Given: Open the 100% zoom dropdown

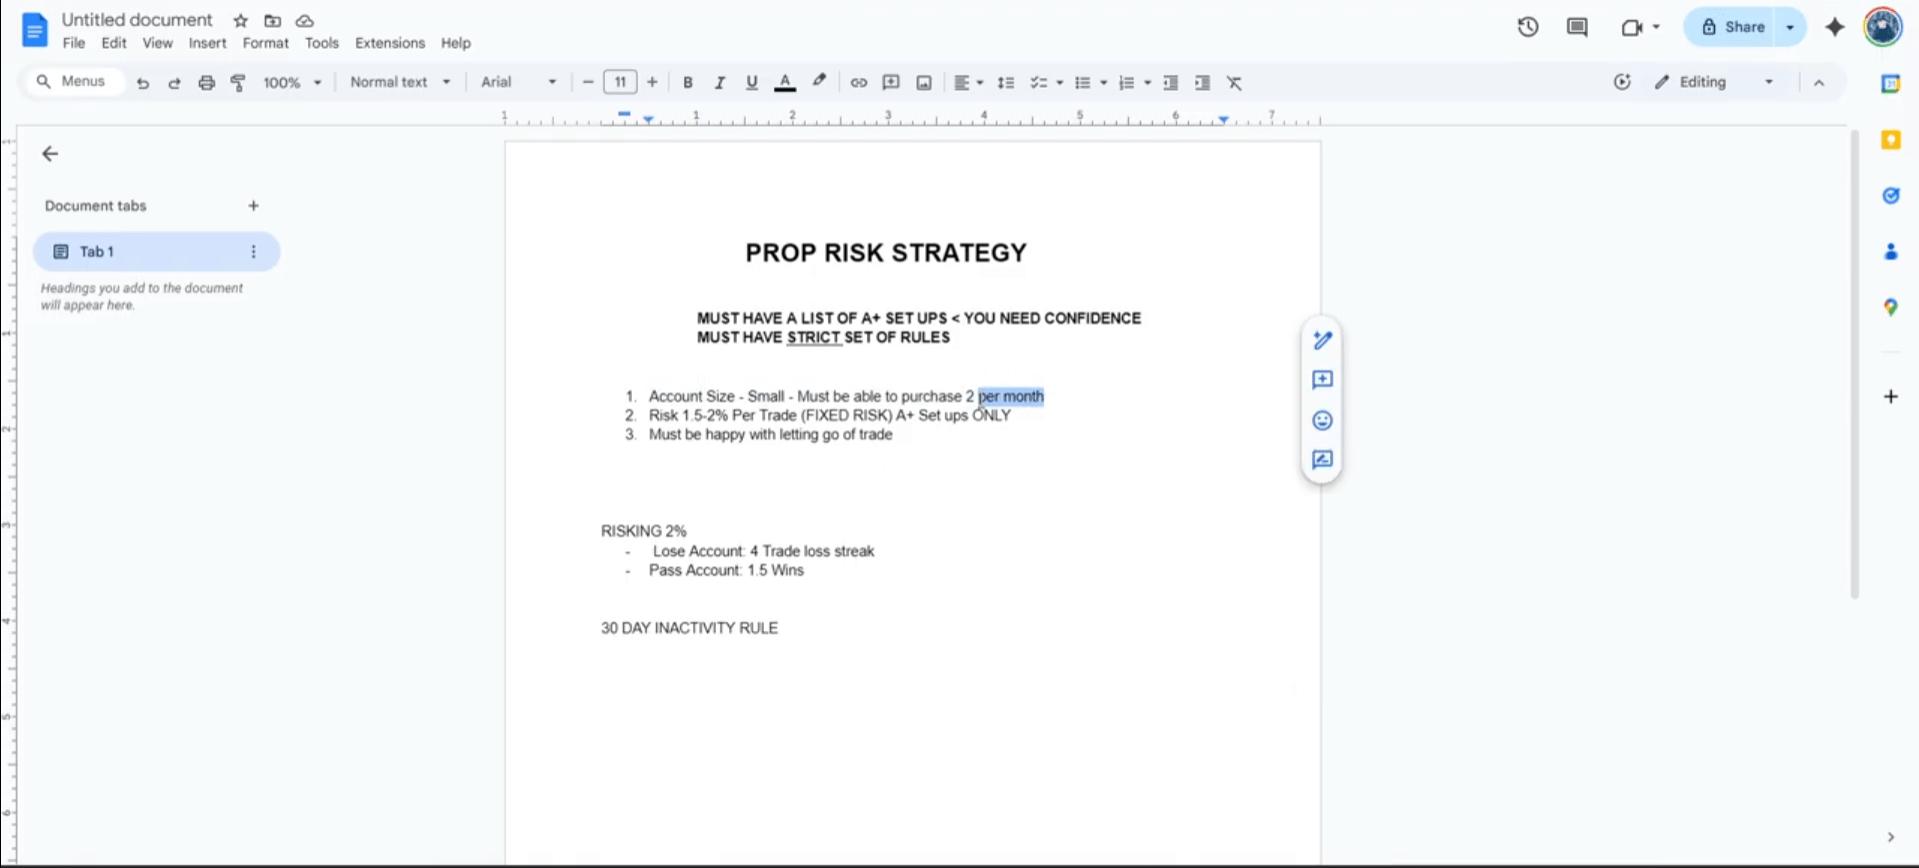Looking at the screenshot, I should (292, 83).
